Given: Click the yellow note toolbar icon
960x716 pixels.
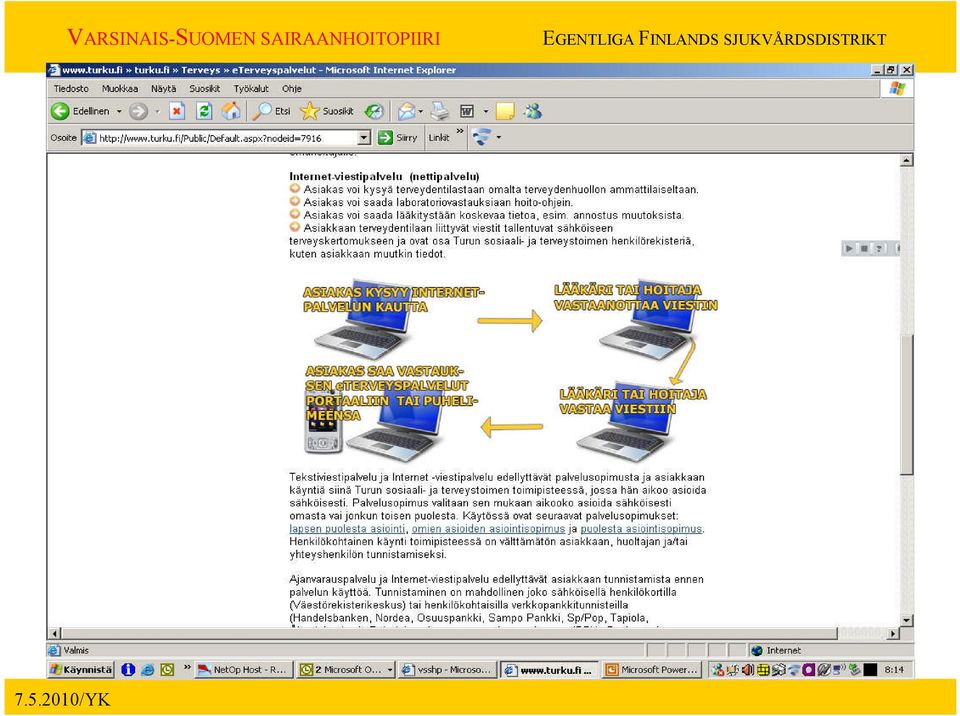Looking at the screenshot, I should click(504, 111).
